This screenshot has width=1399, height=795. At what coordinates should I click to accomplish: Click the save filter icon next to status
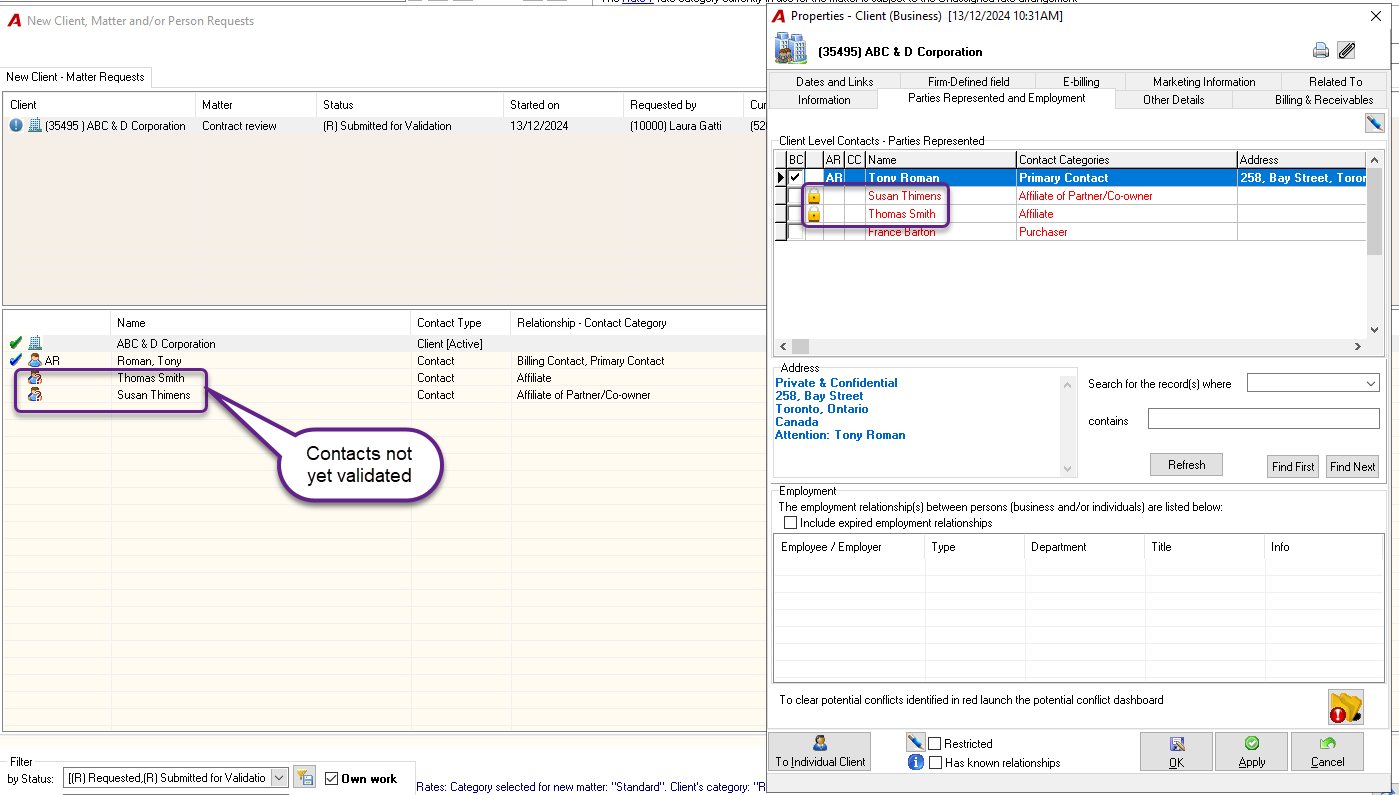click(x=305, y=777)
